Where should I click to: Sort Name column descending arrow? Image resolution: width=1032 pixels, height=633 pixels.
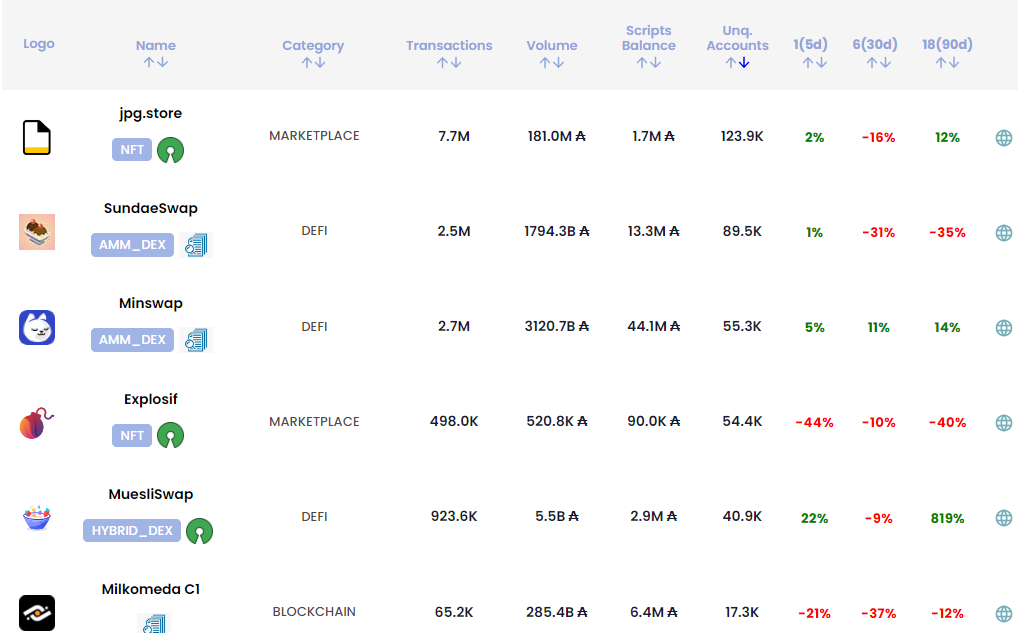coord(163,63)
